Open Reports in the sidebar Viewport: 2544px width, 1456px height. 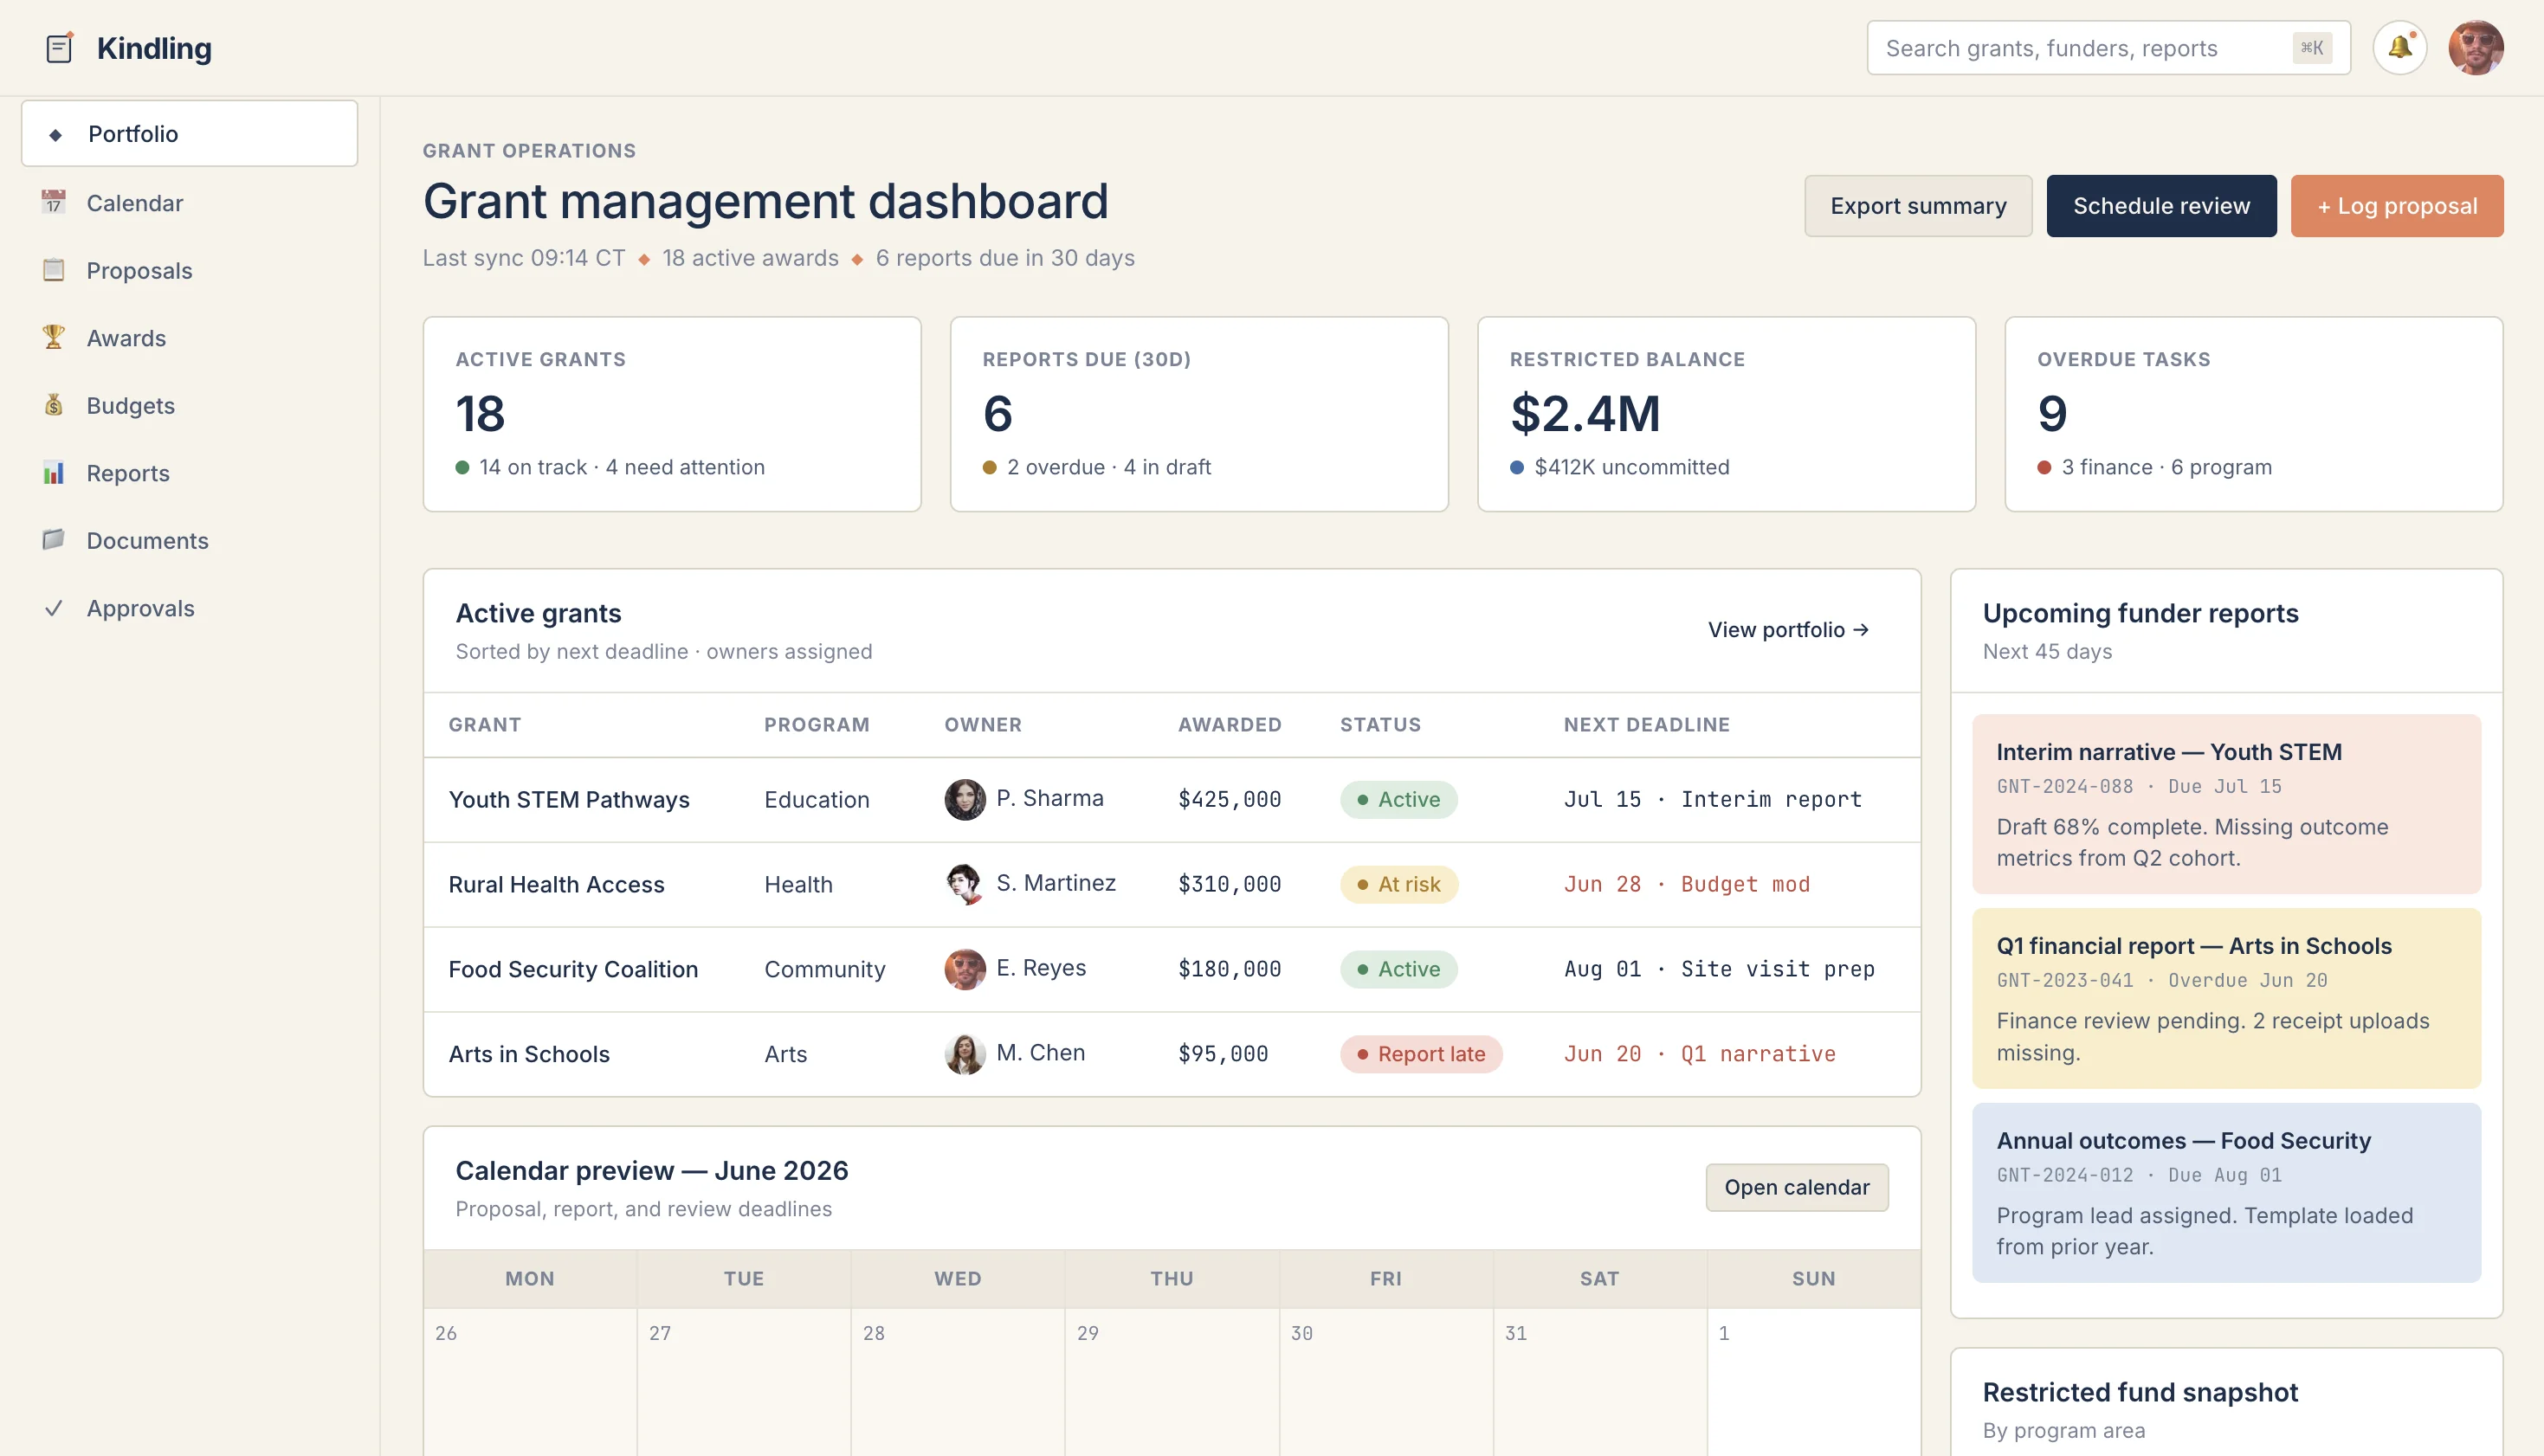tap(189, 472)
